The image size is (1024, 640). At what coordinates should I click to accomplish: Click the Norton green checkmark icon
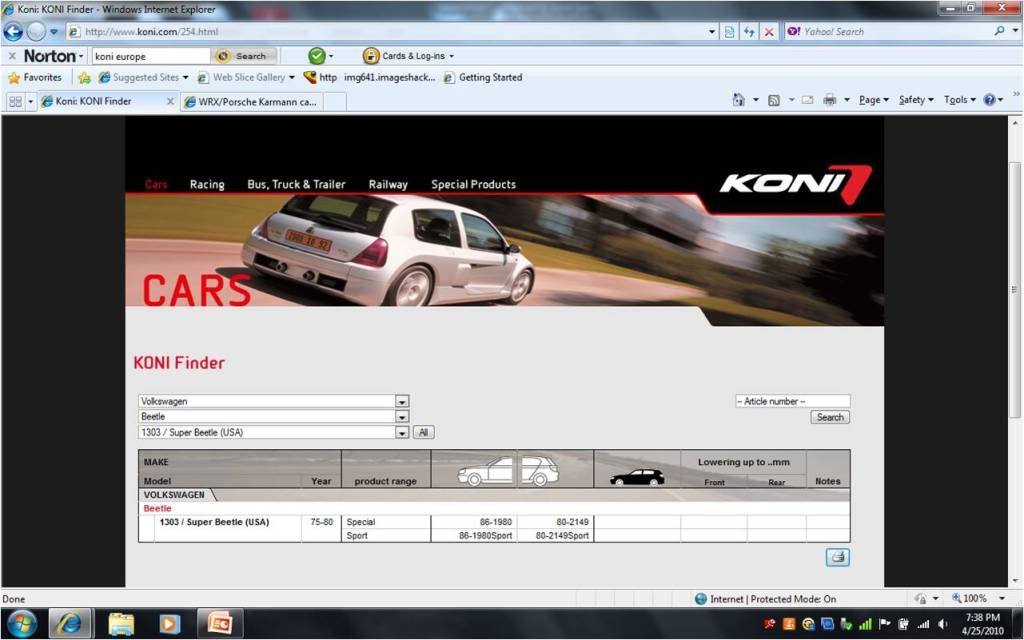pyautogui.click(x=316, y=56)
